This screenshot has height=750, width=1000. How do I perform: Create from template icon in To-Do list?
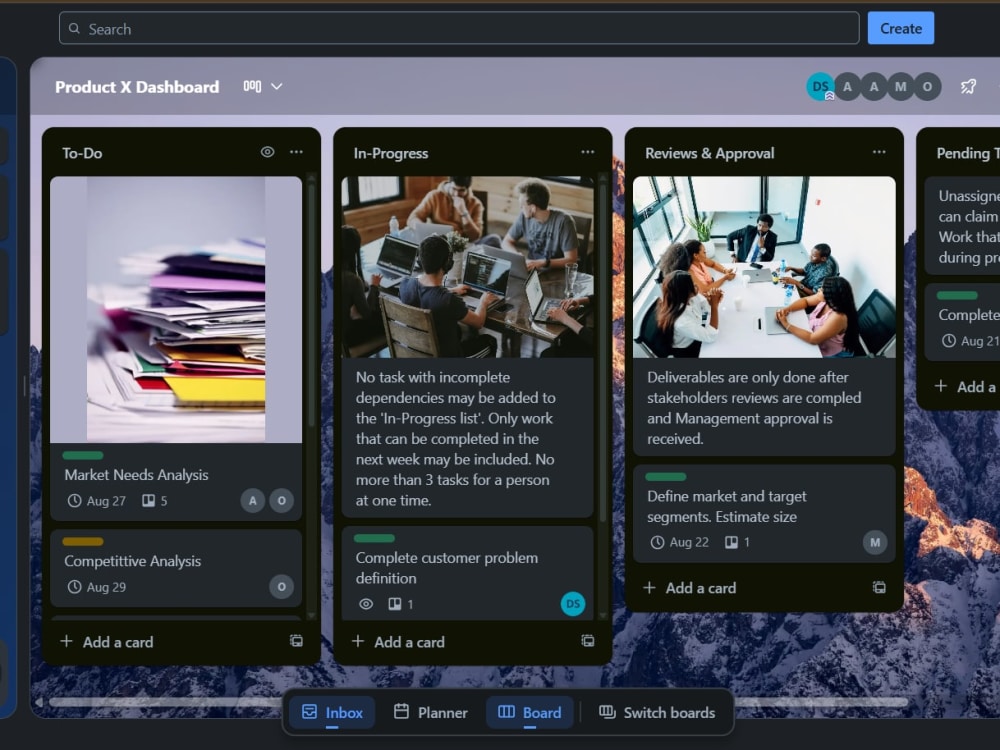click(x=297, y=641)
